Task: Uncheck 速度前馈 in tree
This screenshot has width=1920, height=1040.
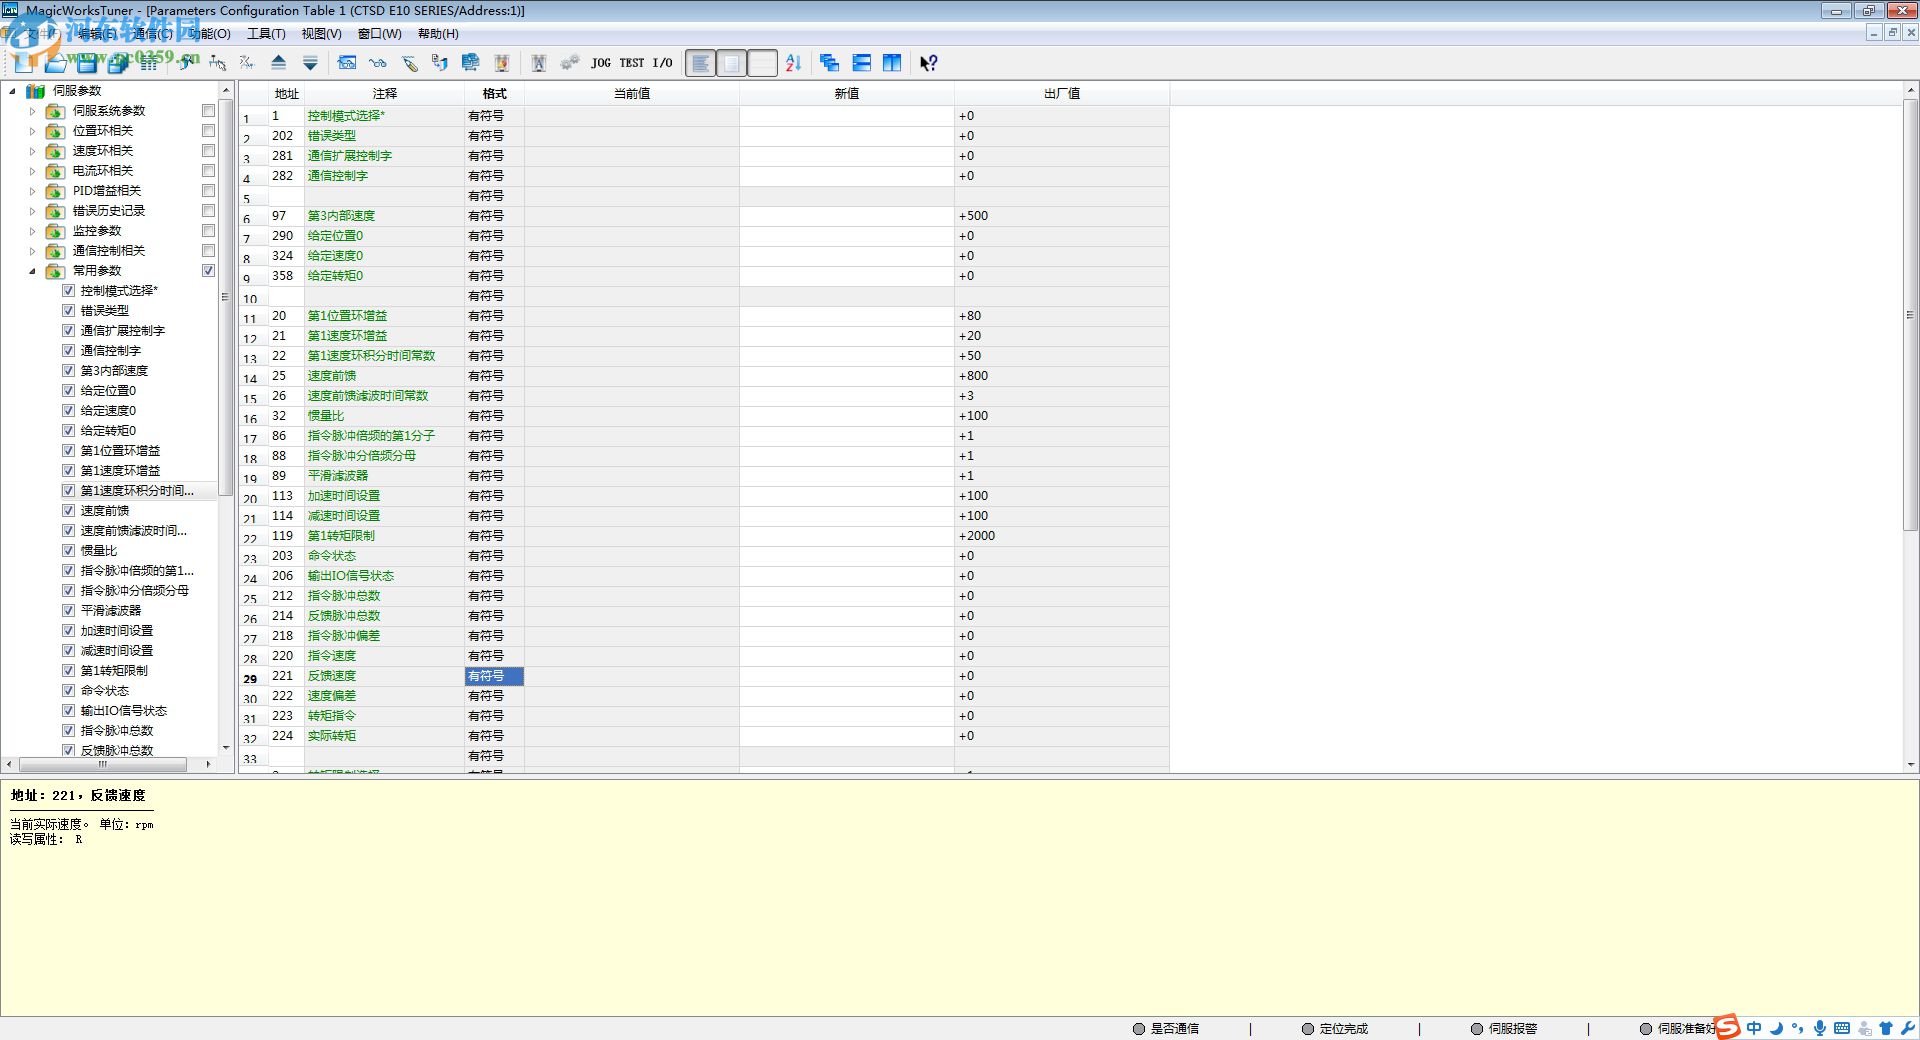Action: click(x=68, y=511)
